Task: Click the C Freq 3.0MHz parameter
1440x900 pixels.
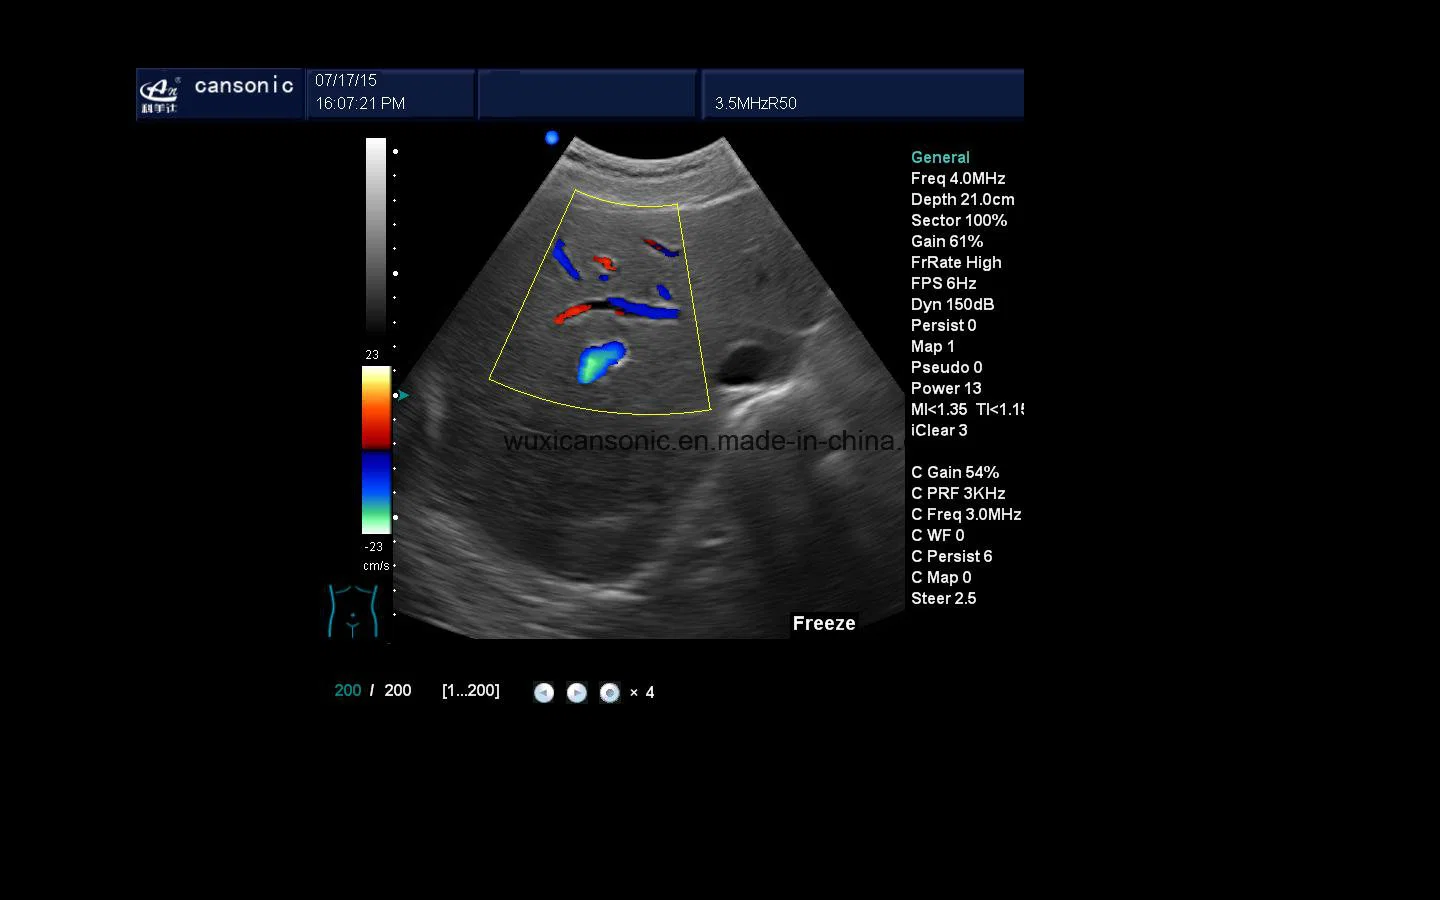Action: tap(966, 514)
